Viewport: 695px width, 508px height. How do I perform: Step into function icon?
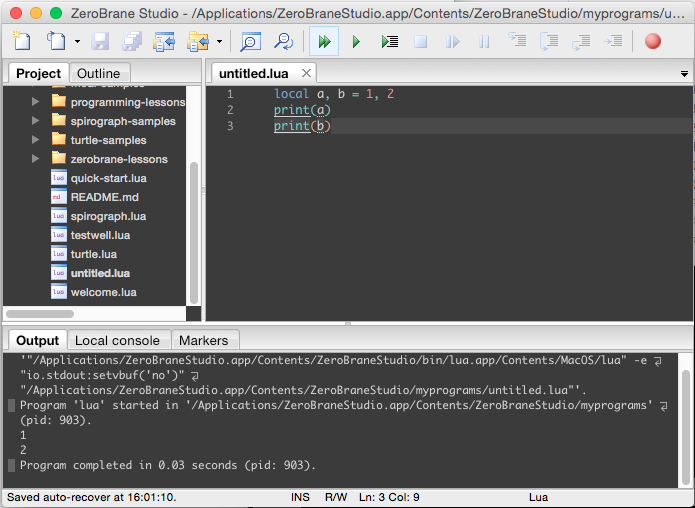[x=517, y=41]
